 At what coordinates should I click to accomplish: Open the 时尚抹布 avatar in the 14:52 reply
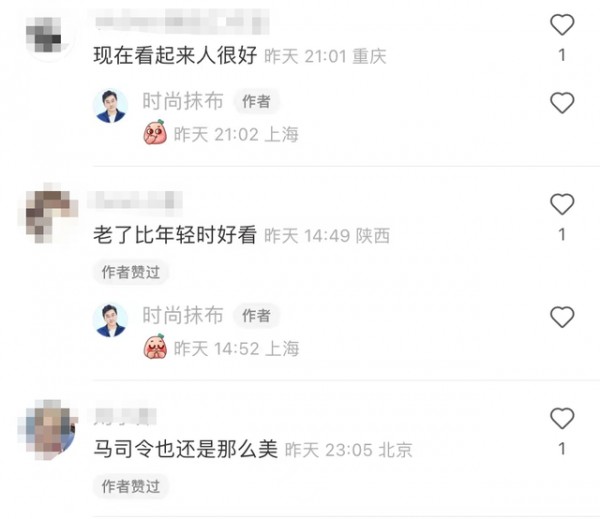110,320
